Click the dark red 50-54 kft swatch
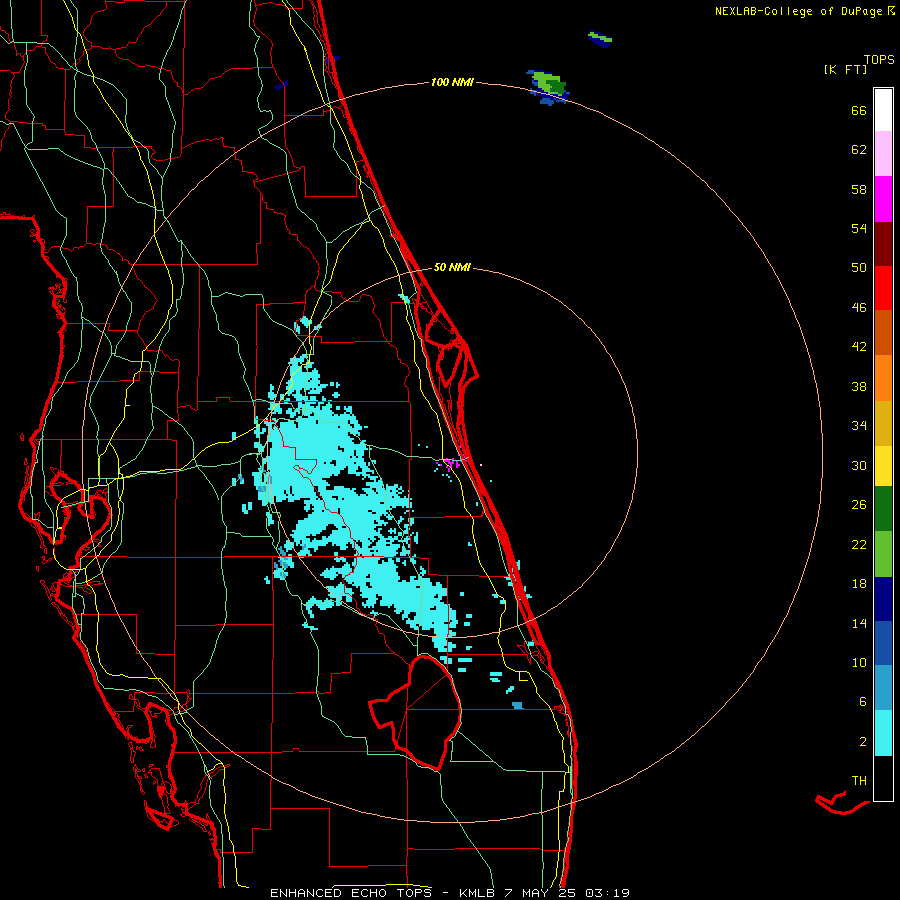The width and height of the screenshot is (900, 900). coord(883,244)
